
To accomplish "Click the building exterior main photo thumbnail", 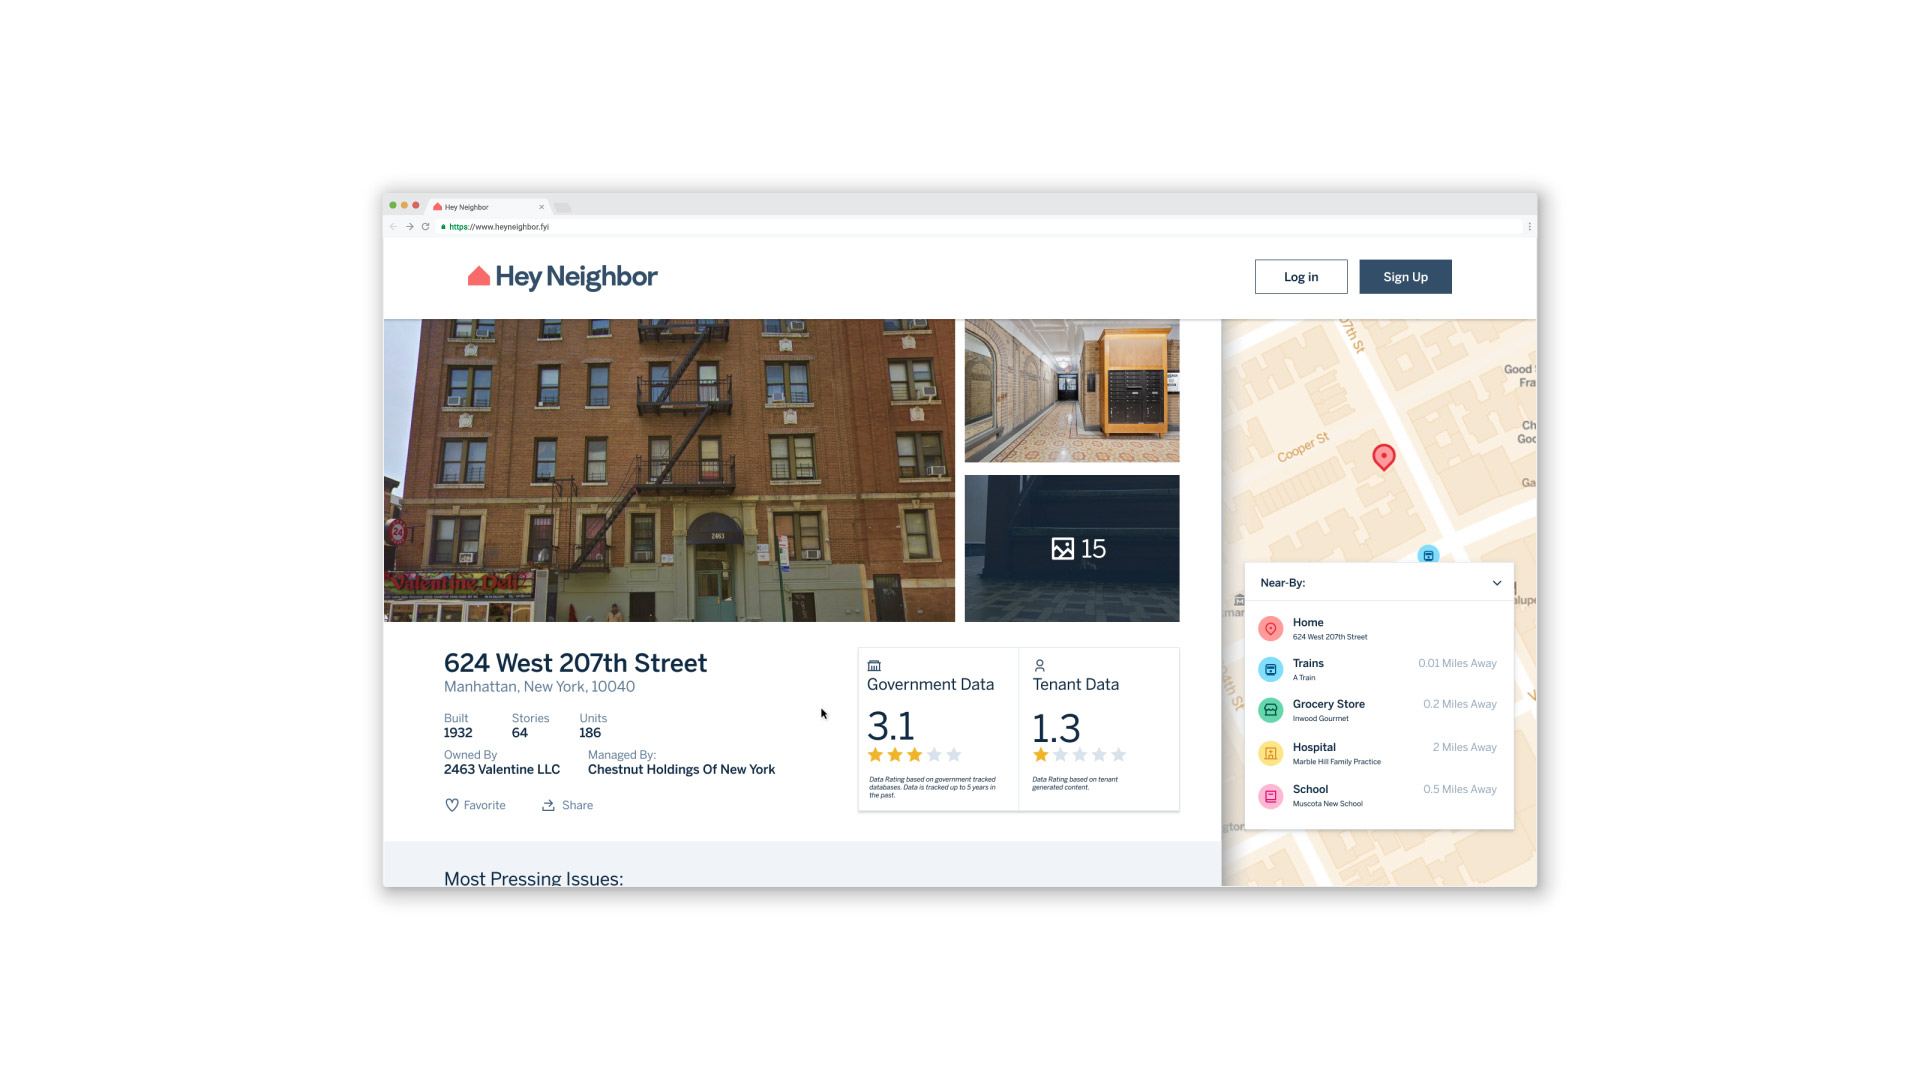I will [x=669, y=469].
